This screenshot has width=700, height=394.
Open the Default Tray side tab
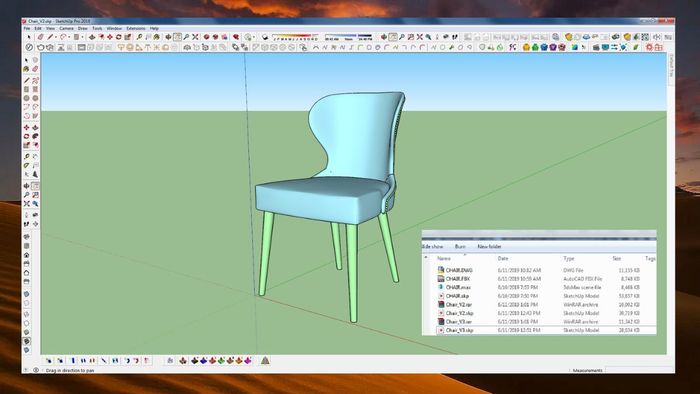point(671,66)
